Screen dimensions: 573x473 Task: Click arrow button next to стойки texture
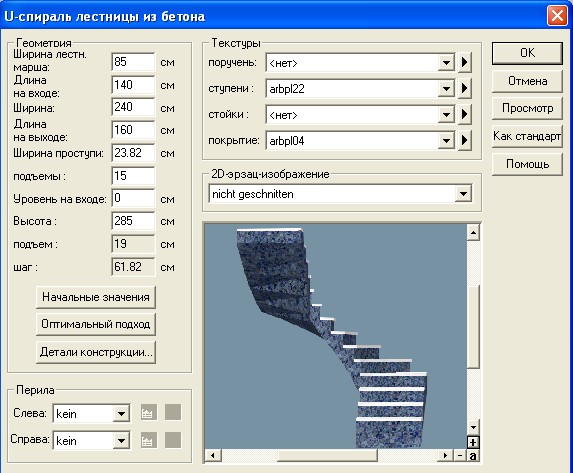point(464,114)
